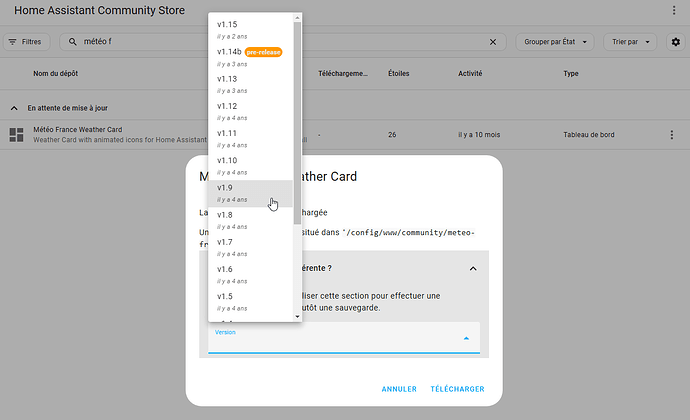Click the TÉLÉCHARGER button
Image resolution: width=690 pixels, height=420 pixels.
coord(457,389)
